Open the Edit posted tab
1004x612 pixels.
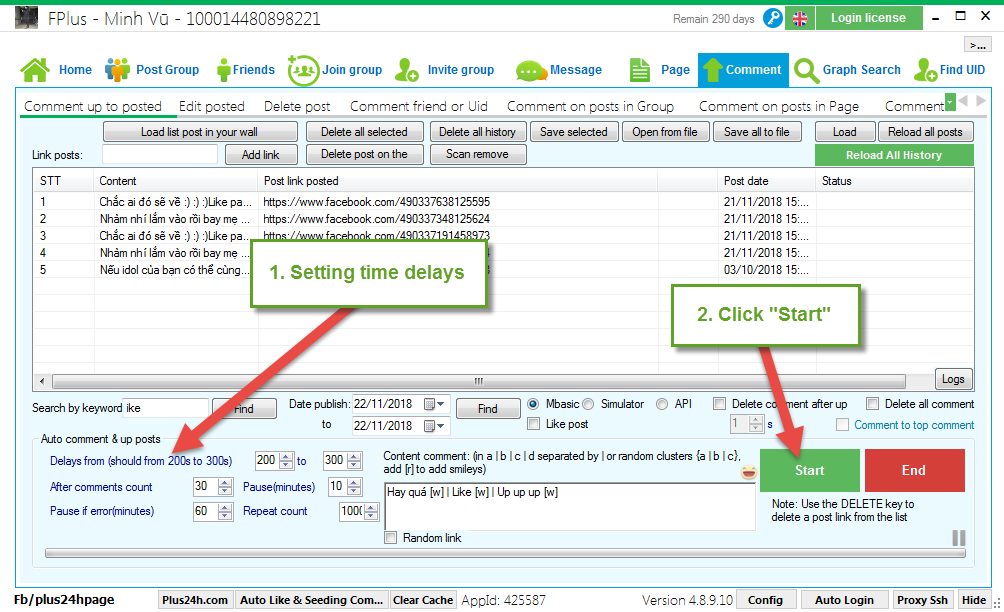212,106
